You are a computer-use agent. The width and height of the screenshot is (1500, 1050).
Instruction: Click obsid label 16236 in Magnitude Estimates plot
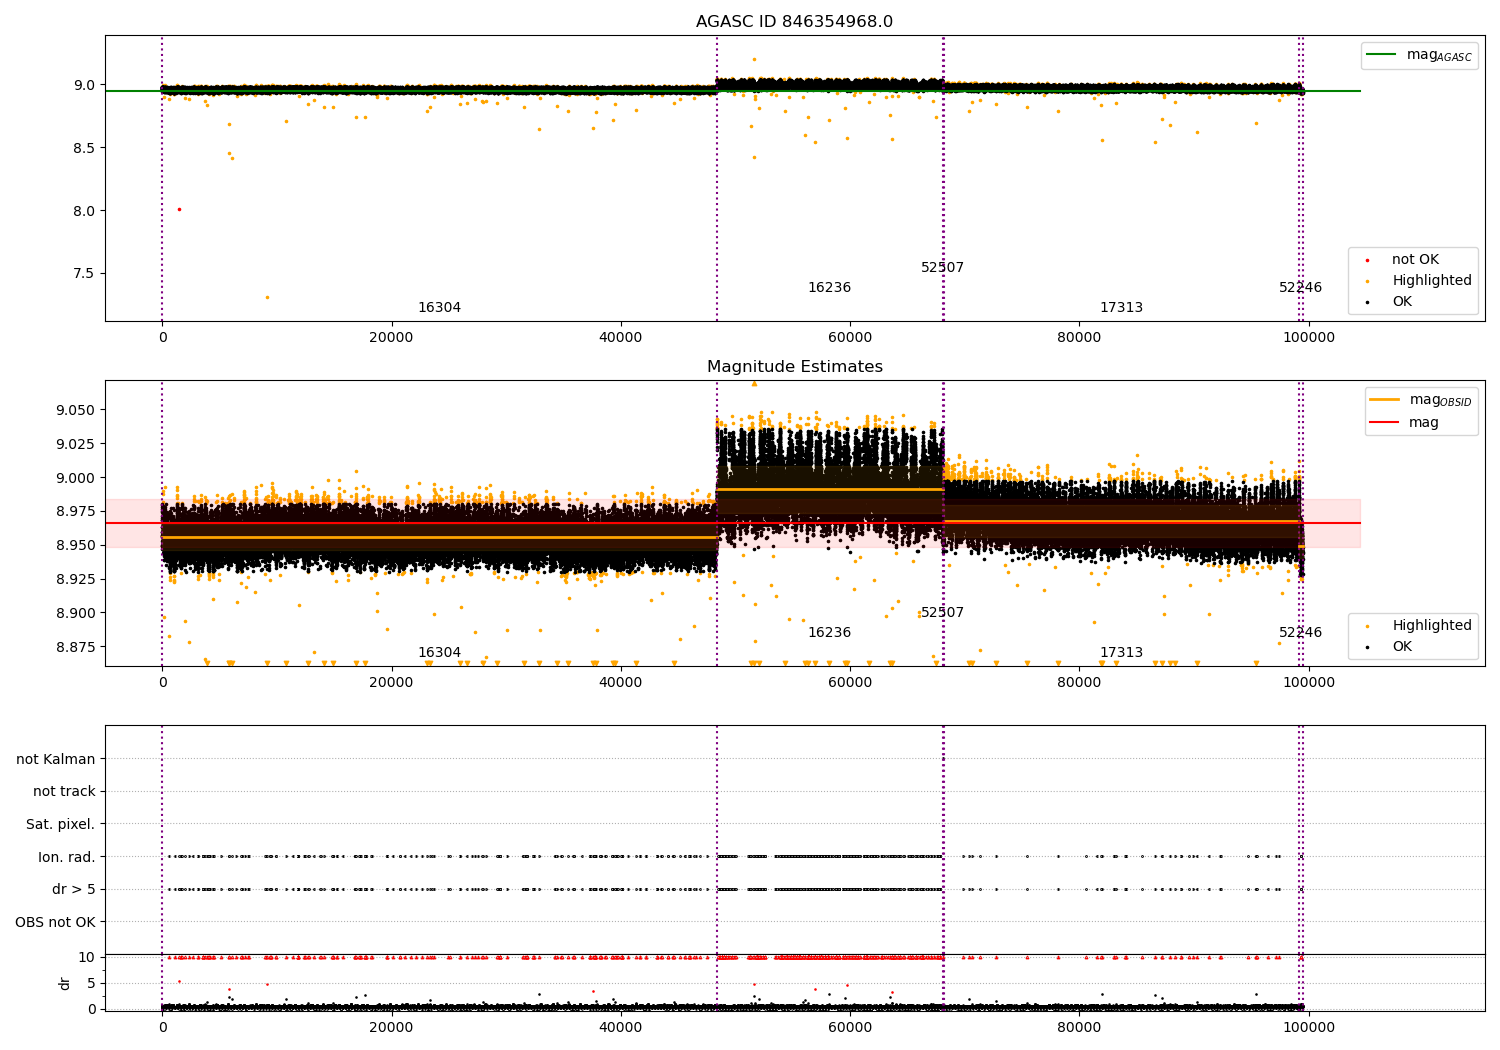point(829,633)
